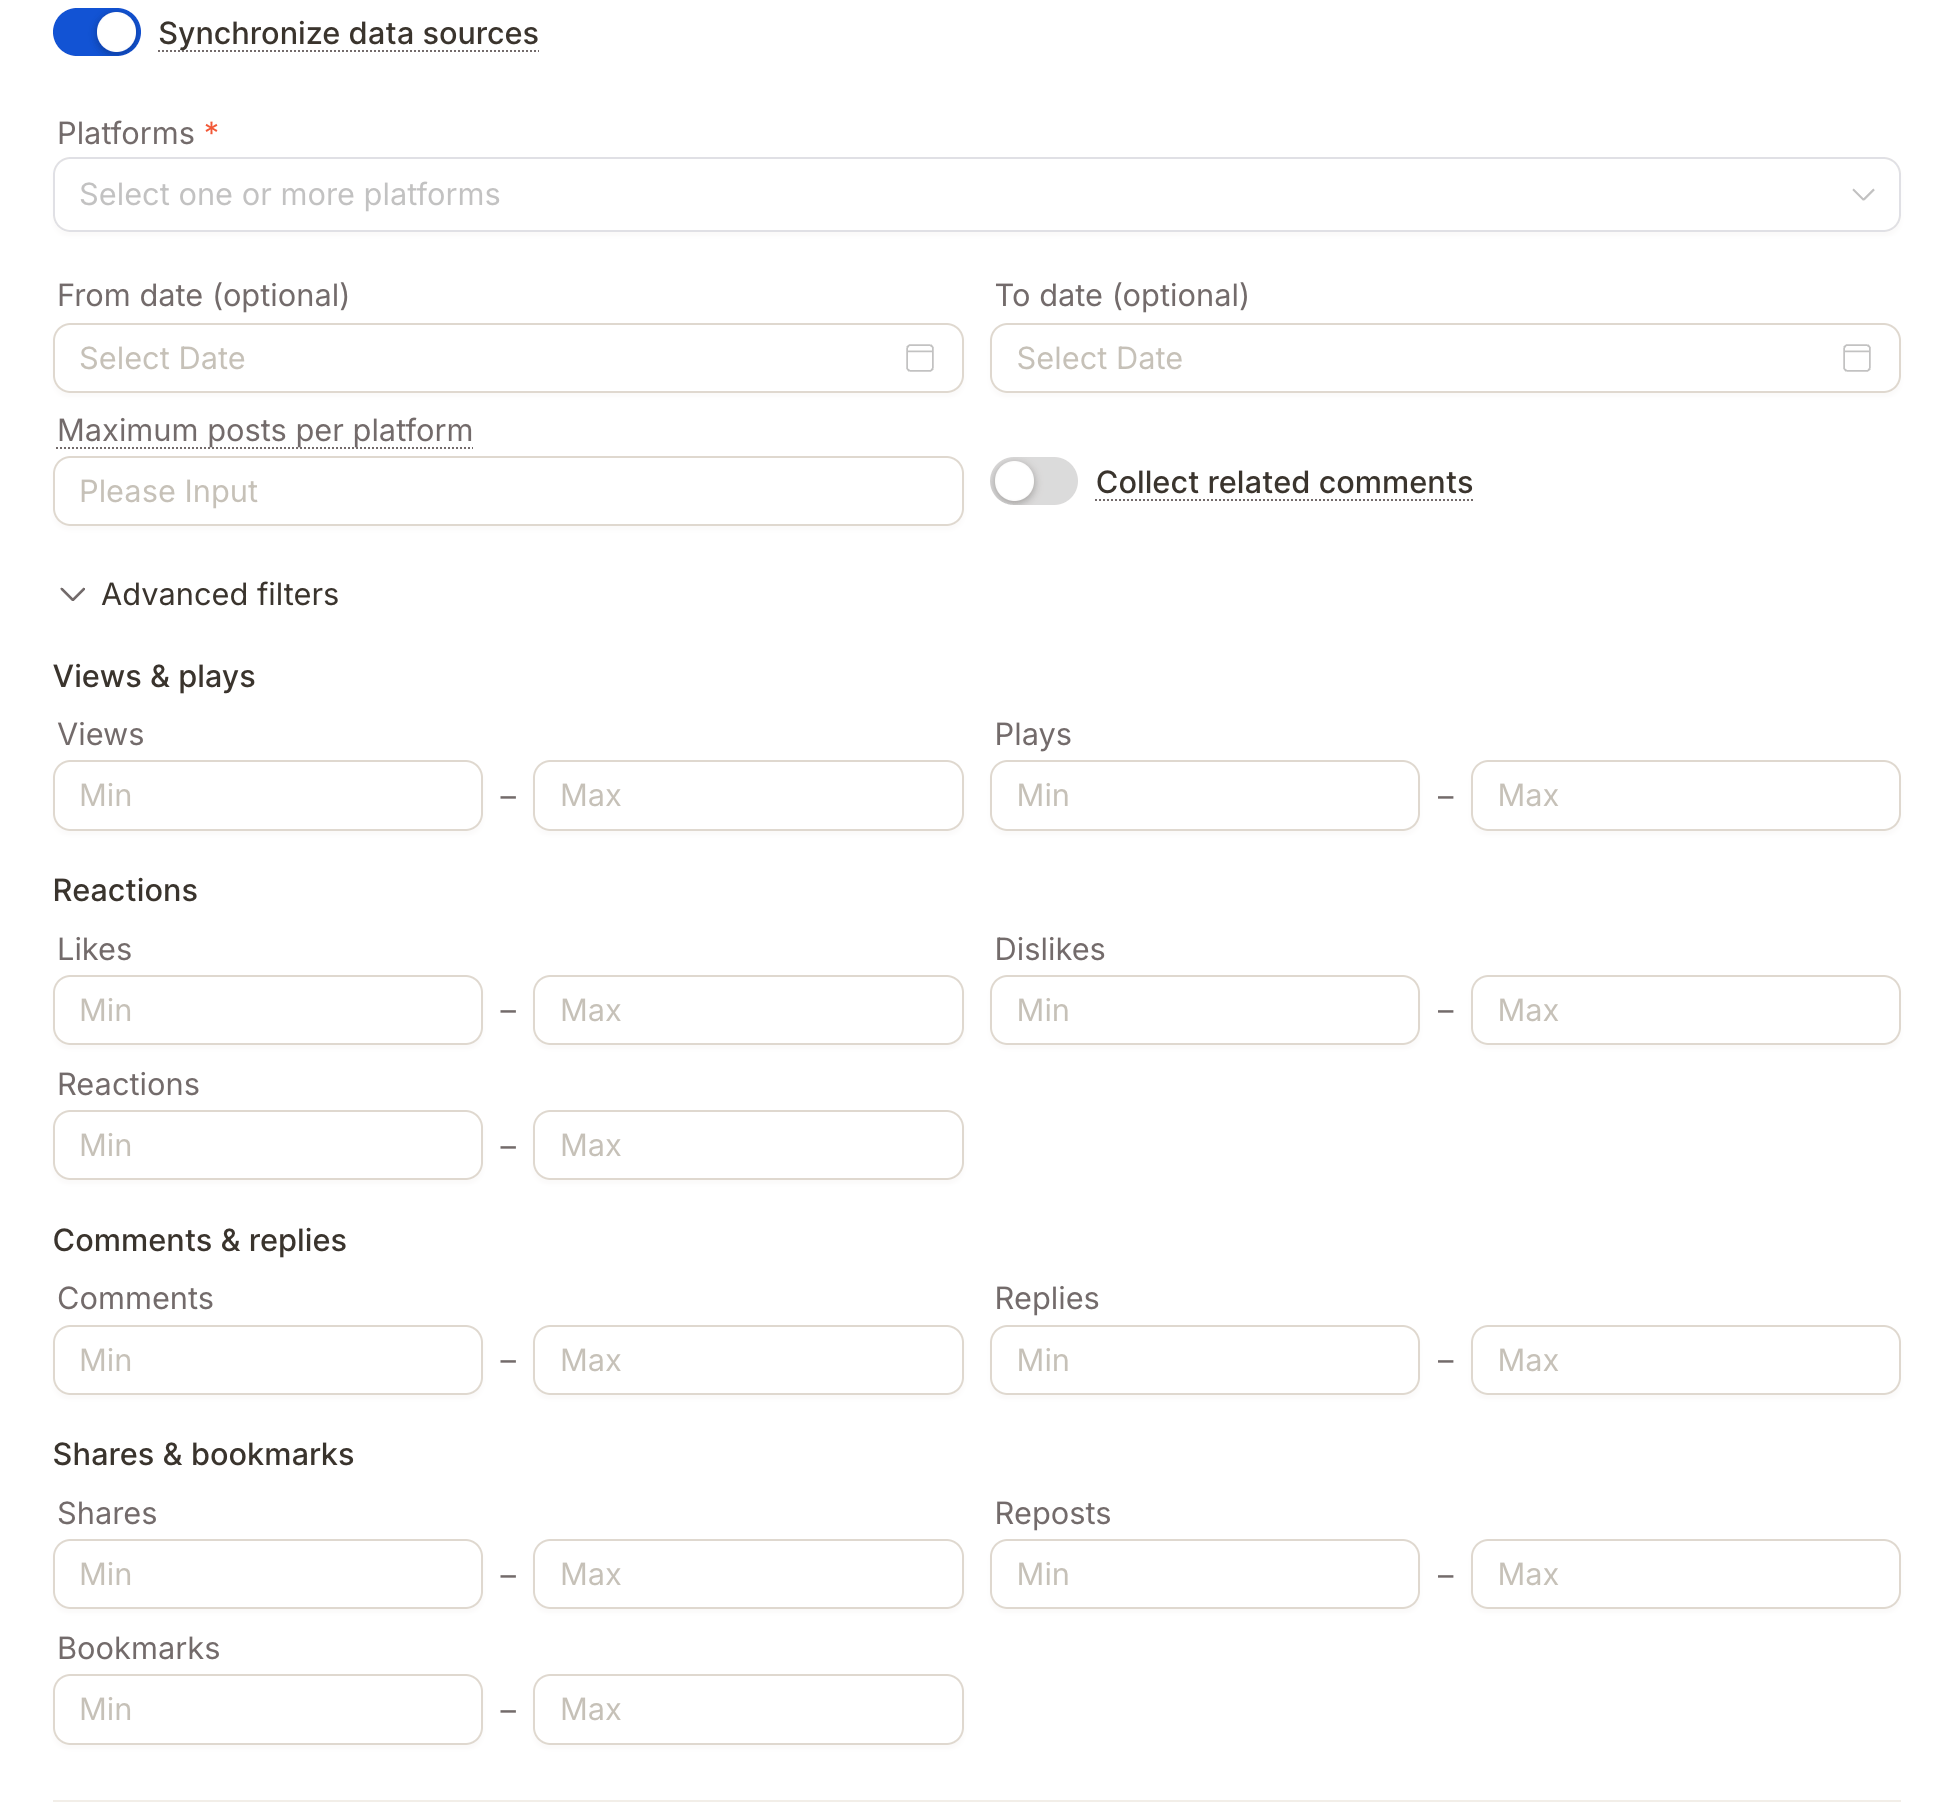Click the Dislikes Min input
This screenshot has height=1810, width=1954.
pos(1204,1010)
